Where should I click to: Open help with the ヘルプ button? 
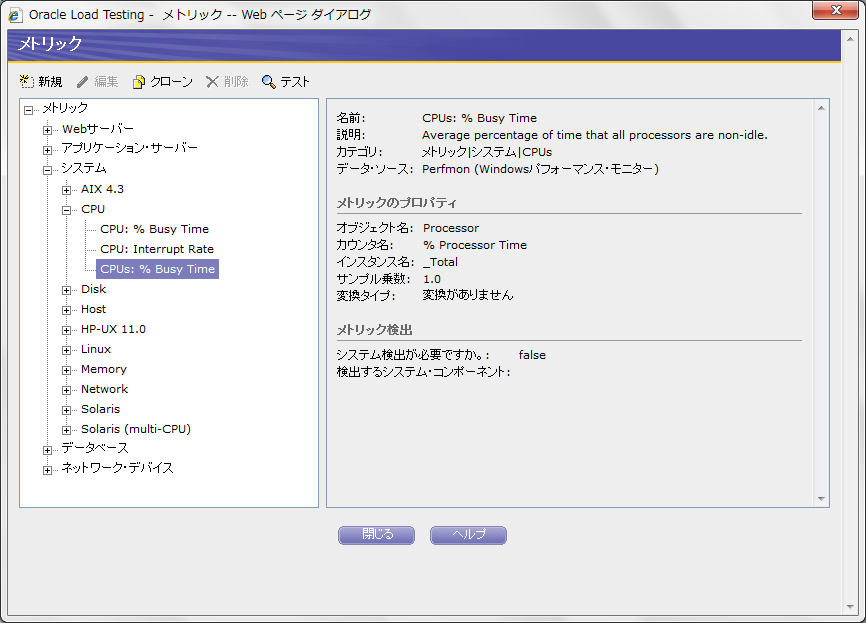coord(468,535)
